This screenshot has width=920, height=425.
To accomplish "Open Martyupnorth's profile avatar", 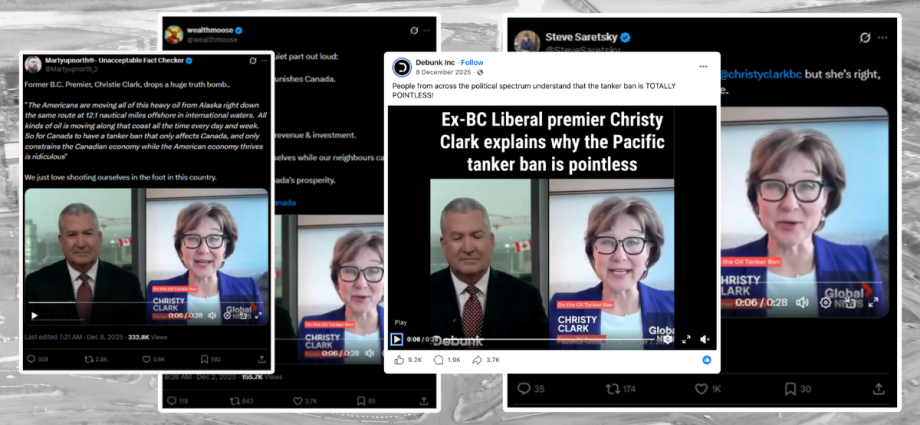I will [33, 64].
